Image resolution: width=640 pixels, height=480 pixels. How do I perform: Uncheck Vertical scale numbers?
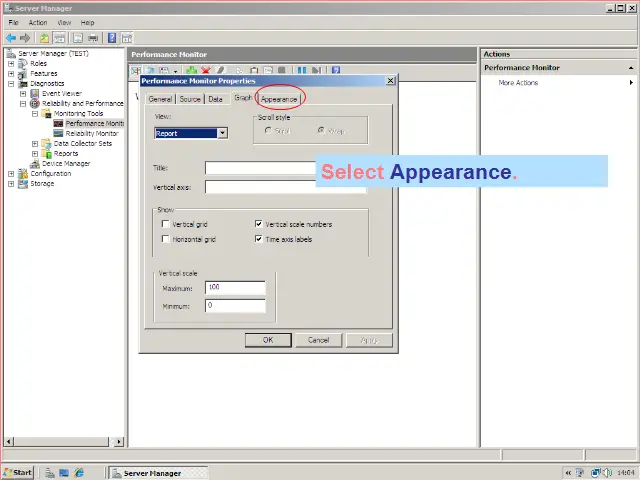[x=258, y=224]
